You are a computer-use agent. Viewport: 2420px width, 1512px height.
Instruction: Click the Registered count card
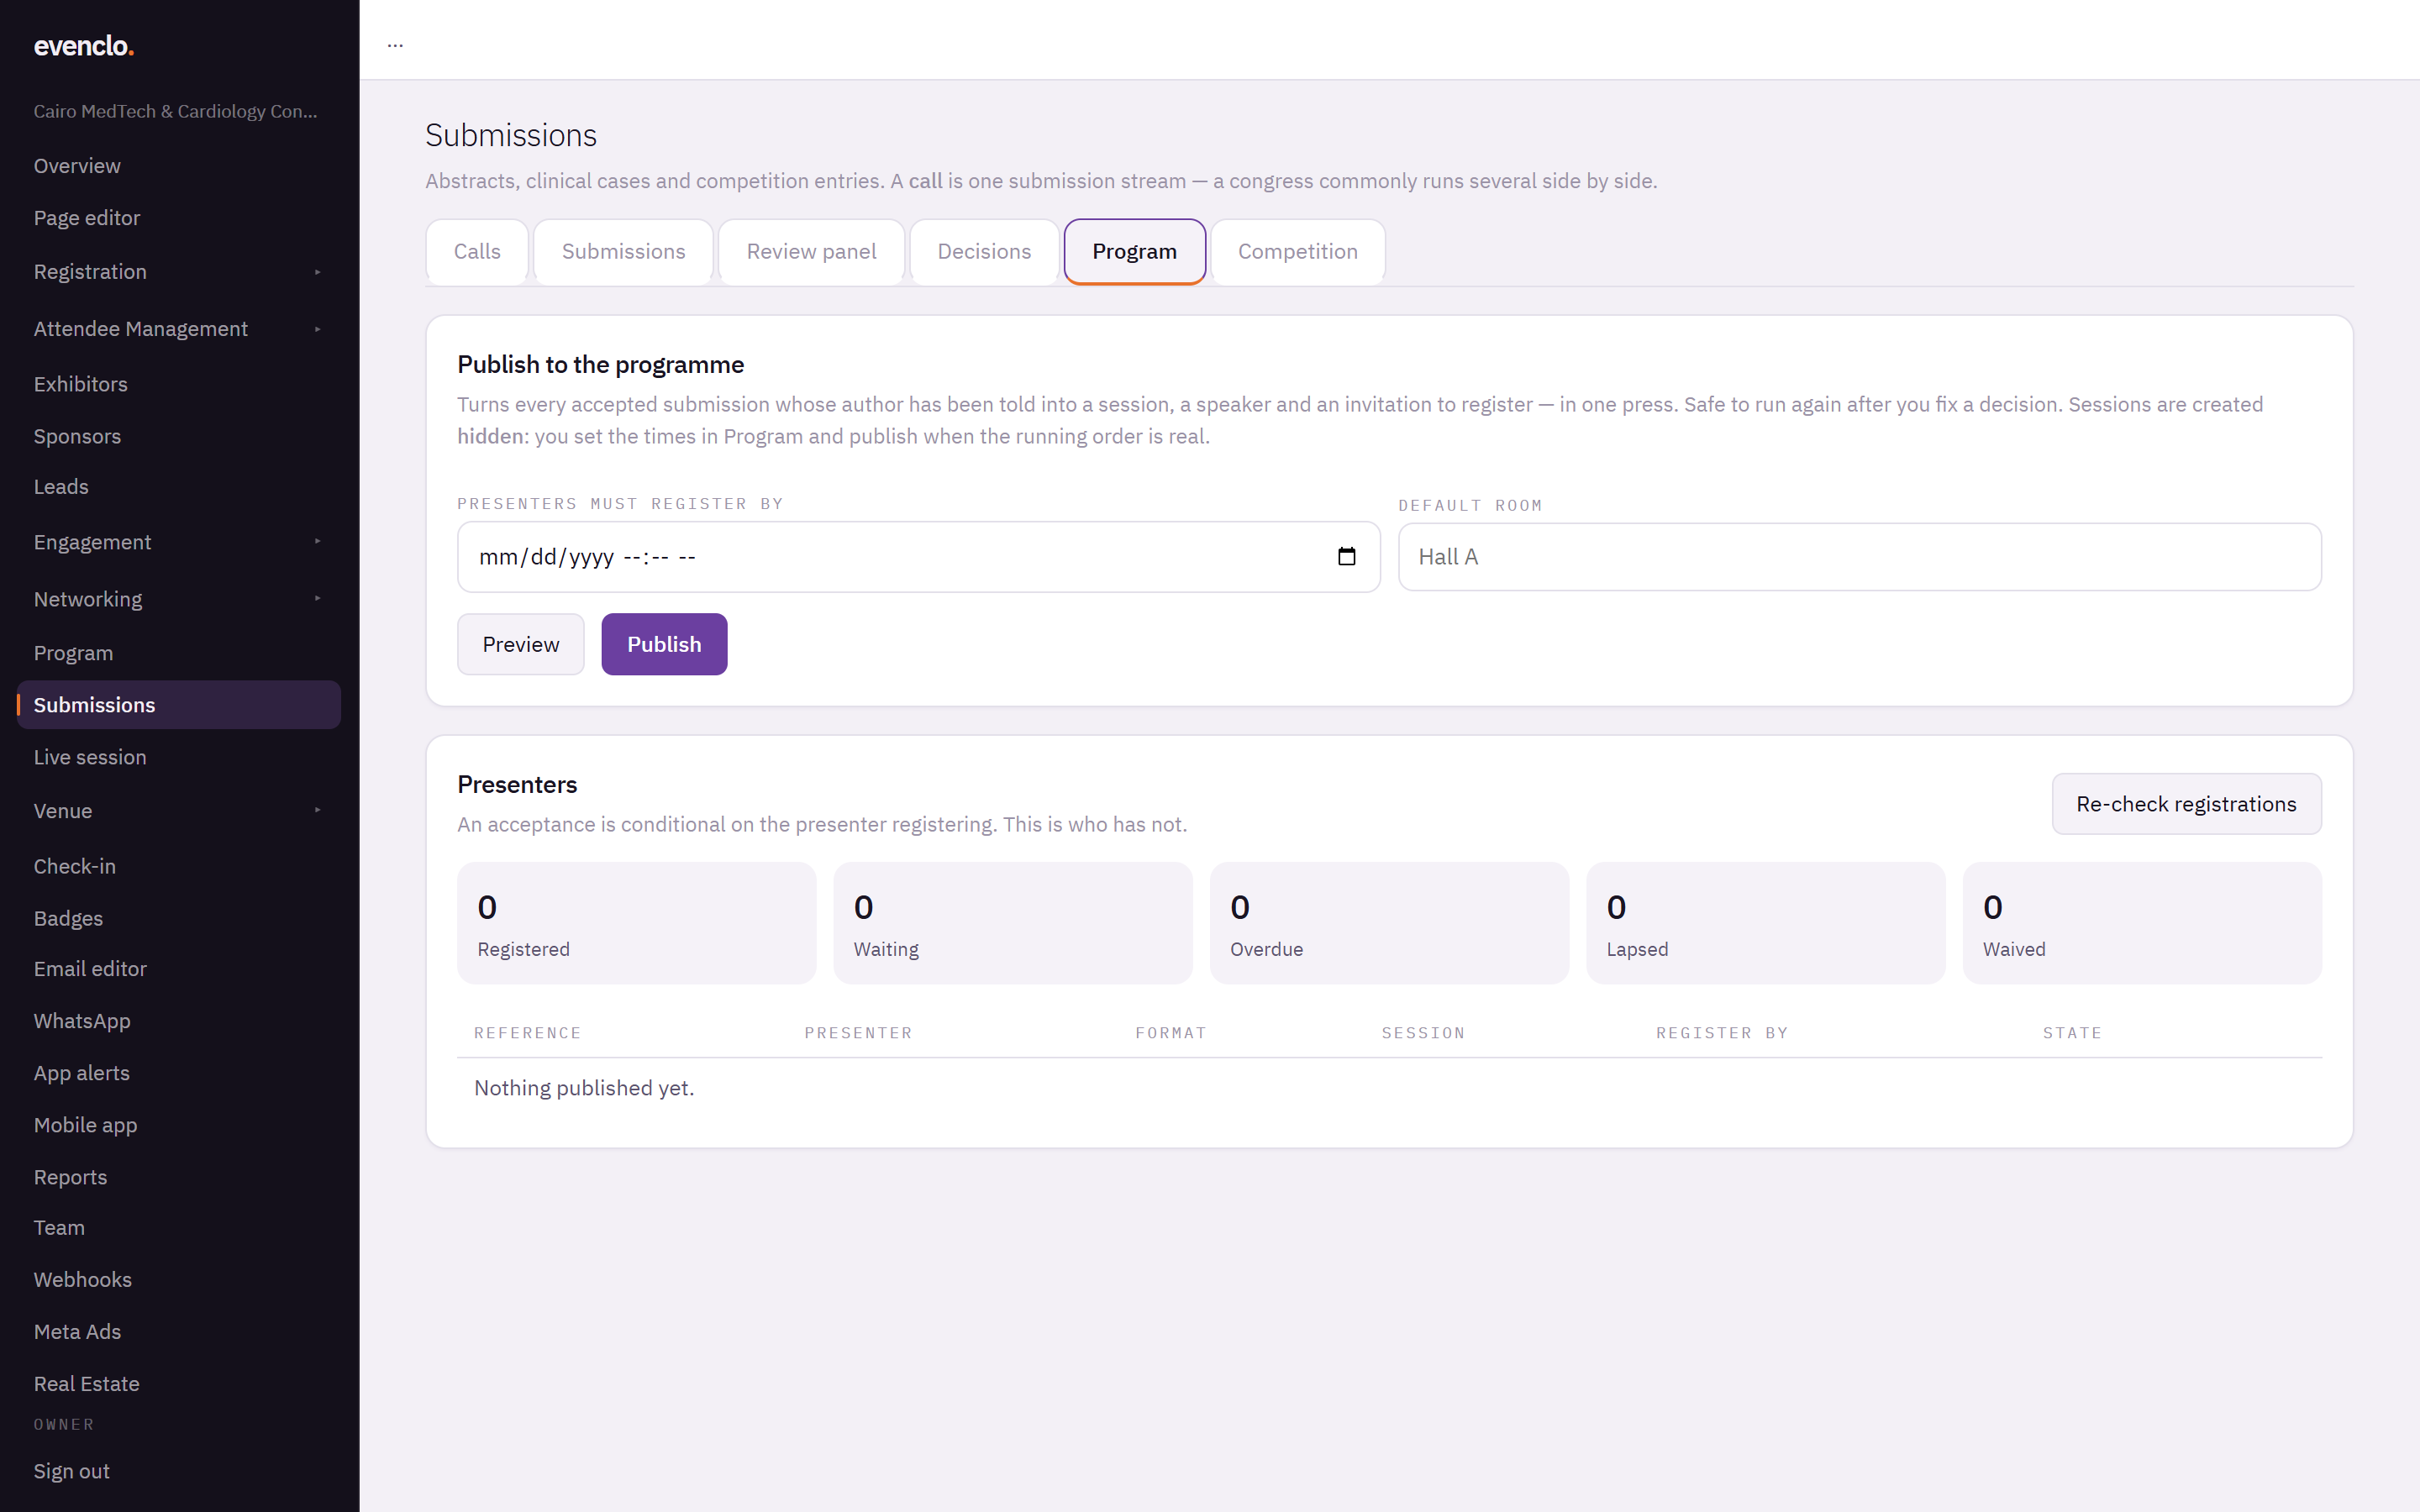point(637,923)
